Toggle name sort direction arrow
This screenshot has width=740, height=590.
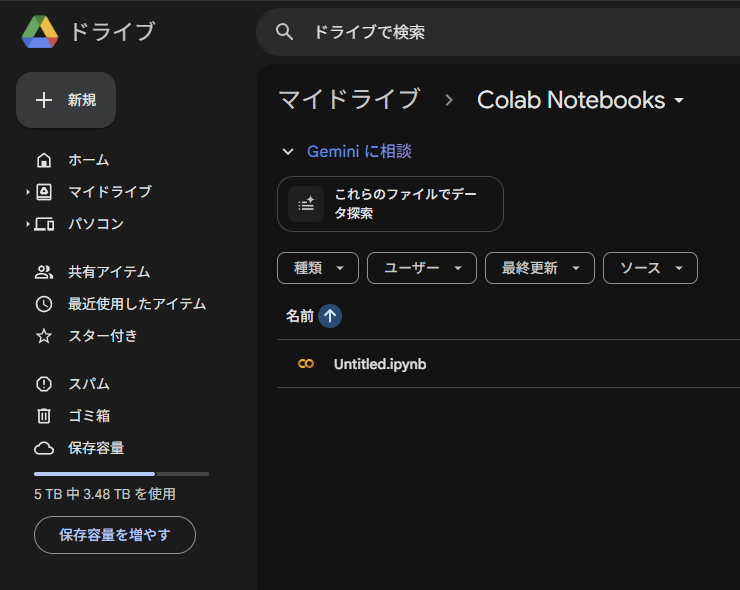(330, 316)
